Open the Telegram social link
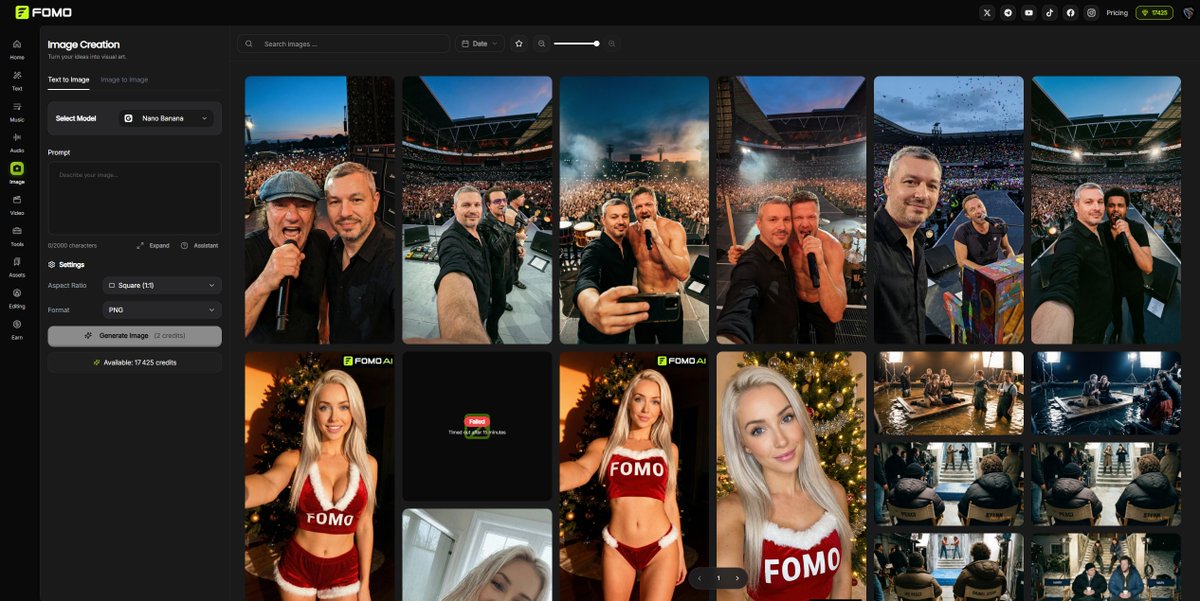Image resolution: width=1200 pixels, height=601 pixels. coord(1008,13)
